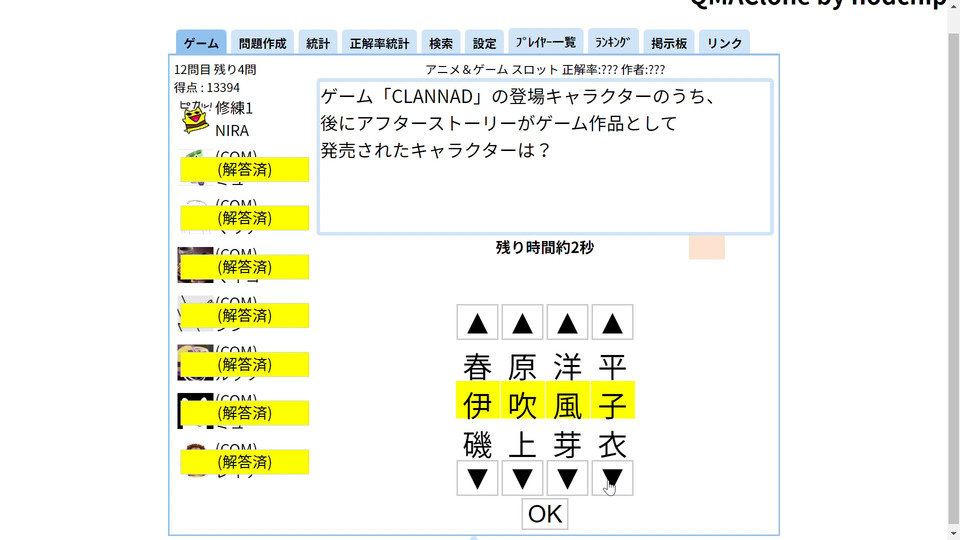Open the 検索 tab
Screen dimensions: 960x540
pyautogui.click(x=441, y=42)
